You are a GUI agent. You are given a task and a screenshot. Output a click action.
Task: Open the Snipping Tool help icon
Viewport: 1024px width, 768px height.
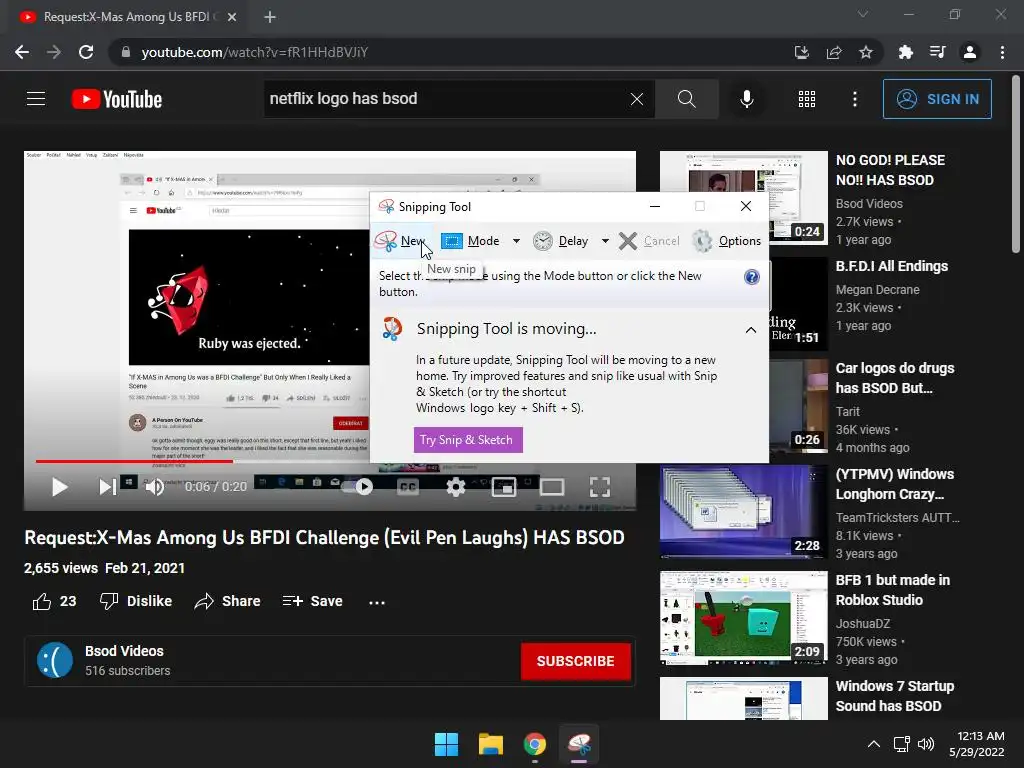(752, 277)
